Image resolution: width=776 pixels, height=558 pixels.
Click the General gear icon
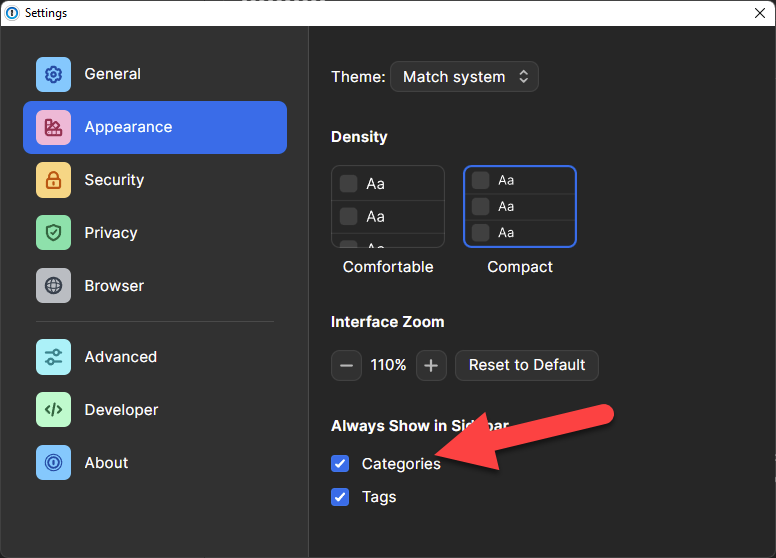(x=53, y=74)
